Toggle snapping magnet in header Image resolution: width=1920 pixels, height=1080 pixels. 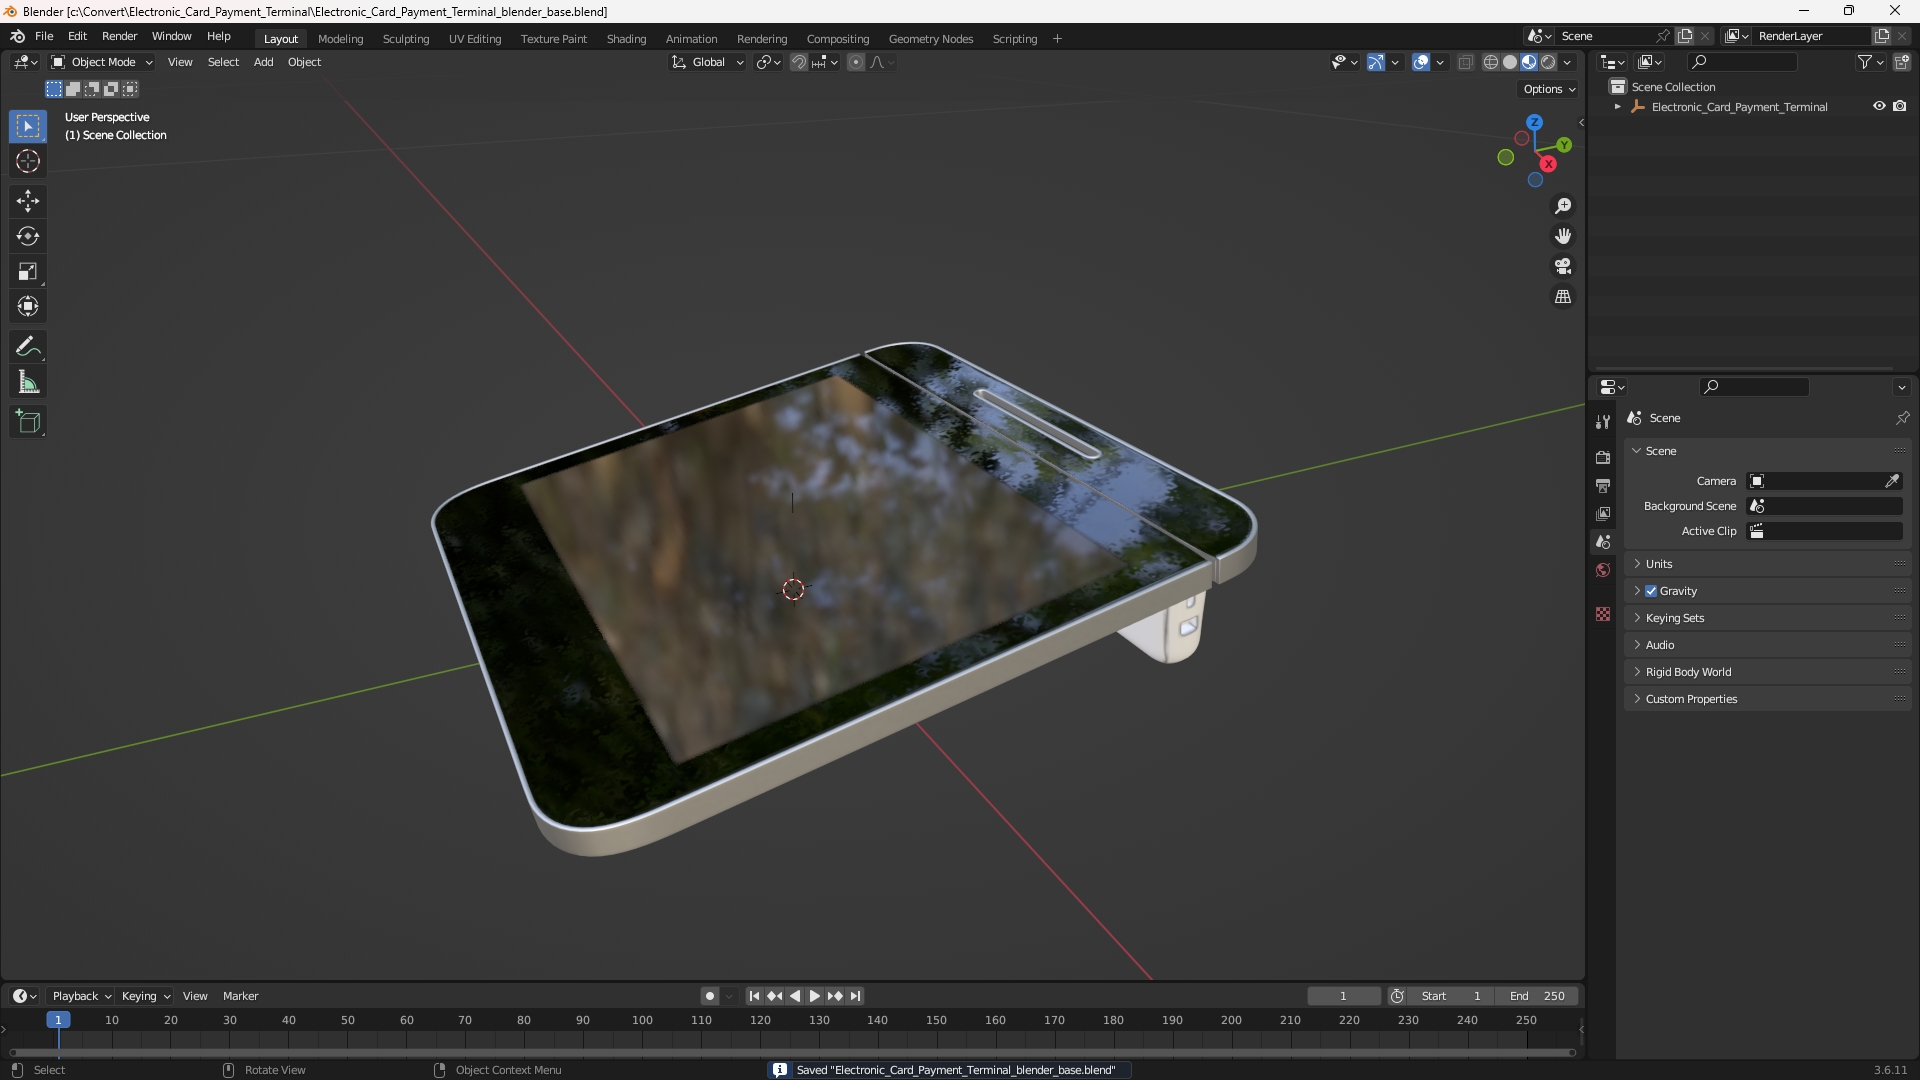(799, 62)
